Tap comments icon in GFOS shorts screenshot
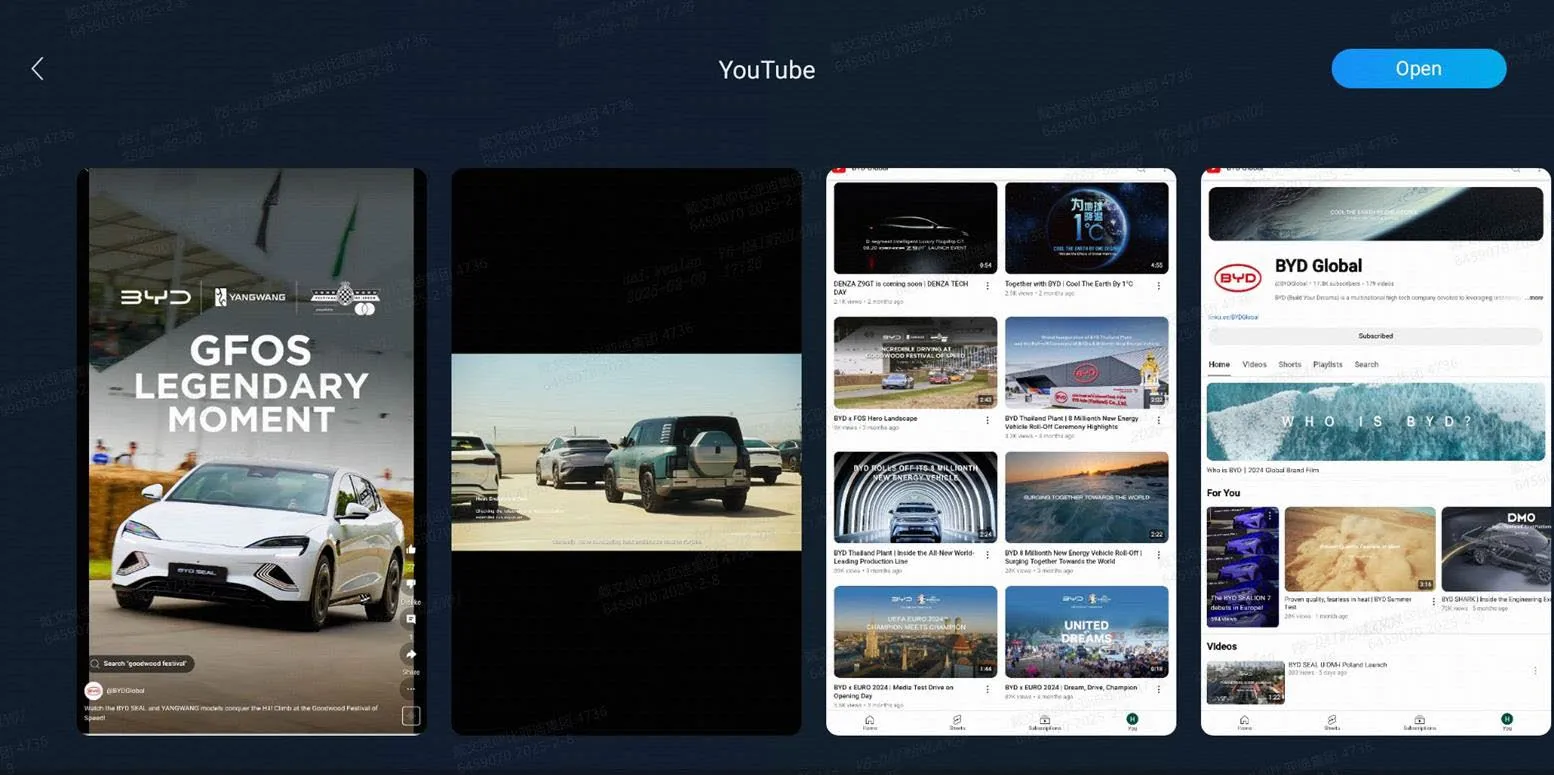Image resolution: width=1554 pixels, height=775 pixels. tap(411, 620)
